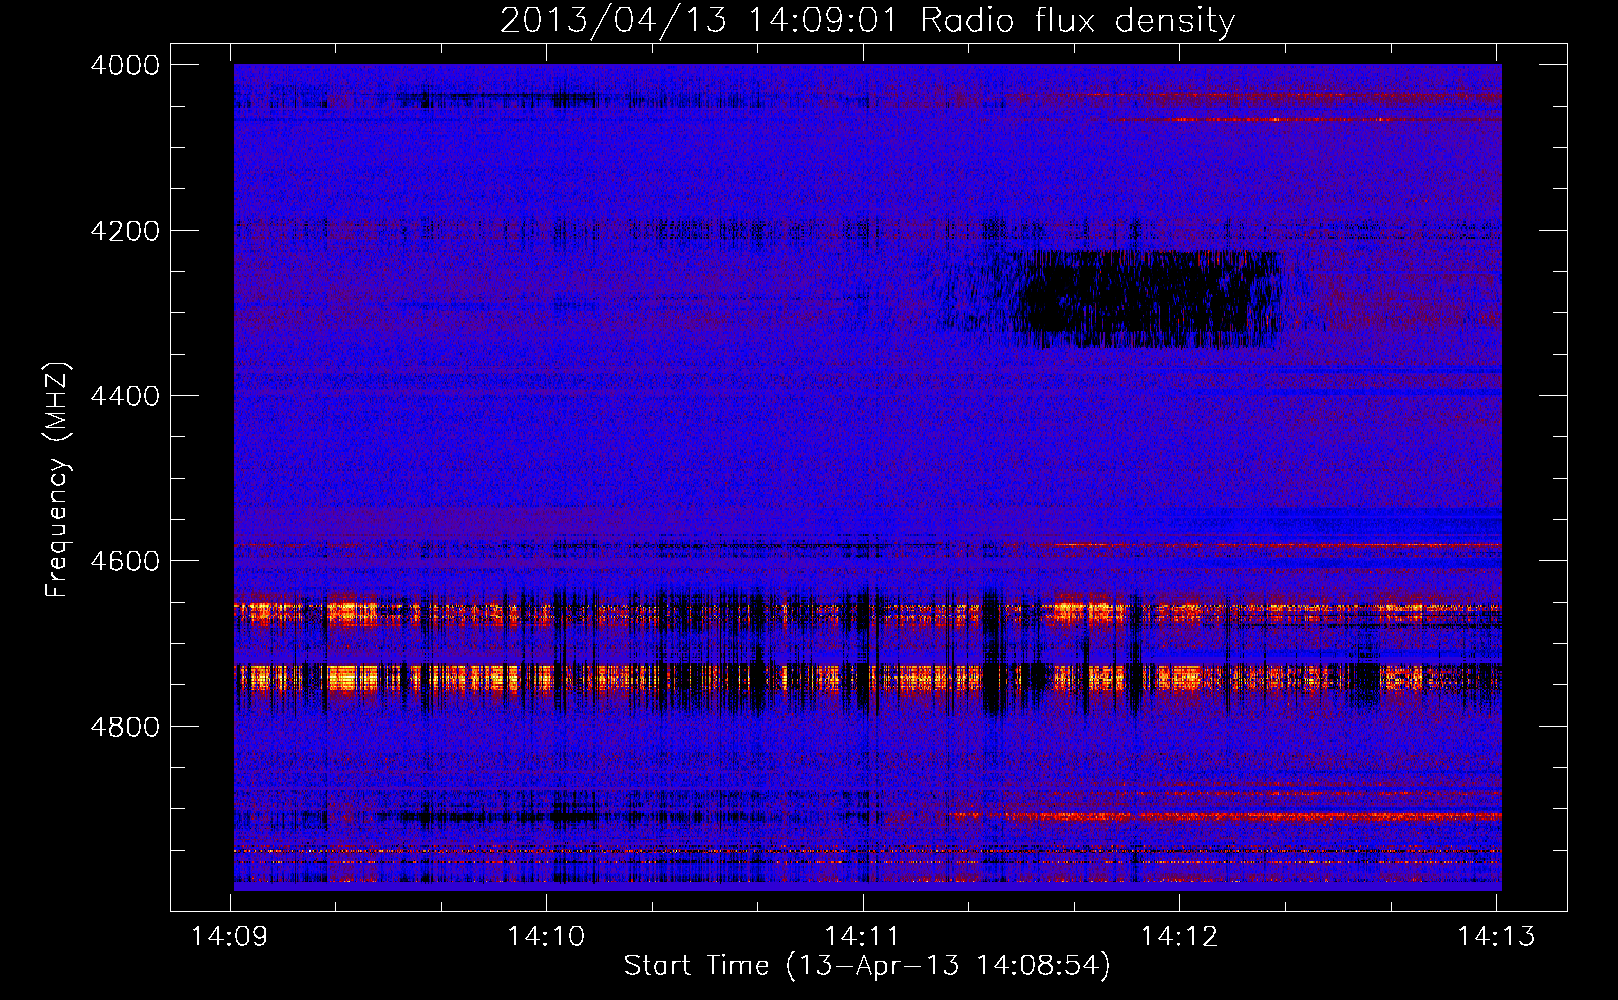The width and height of the screenshot is (1618, 1000).
Task: Click the 4600 frequency tick label
Action: click(x=125, y=561)
